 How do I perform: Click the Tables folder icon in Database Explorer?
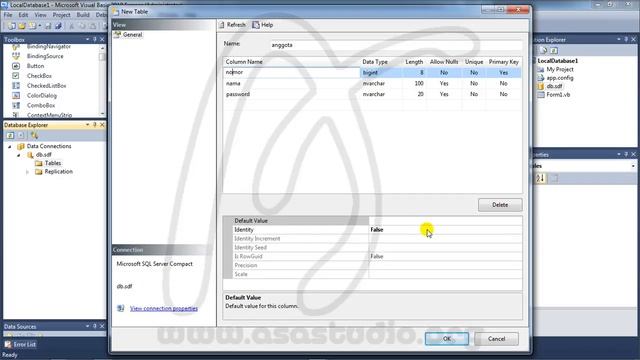coord(39,163)
